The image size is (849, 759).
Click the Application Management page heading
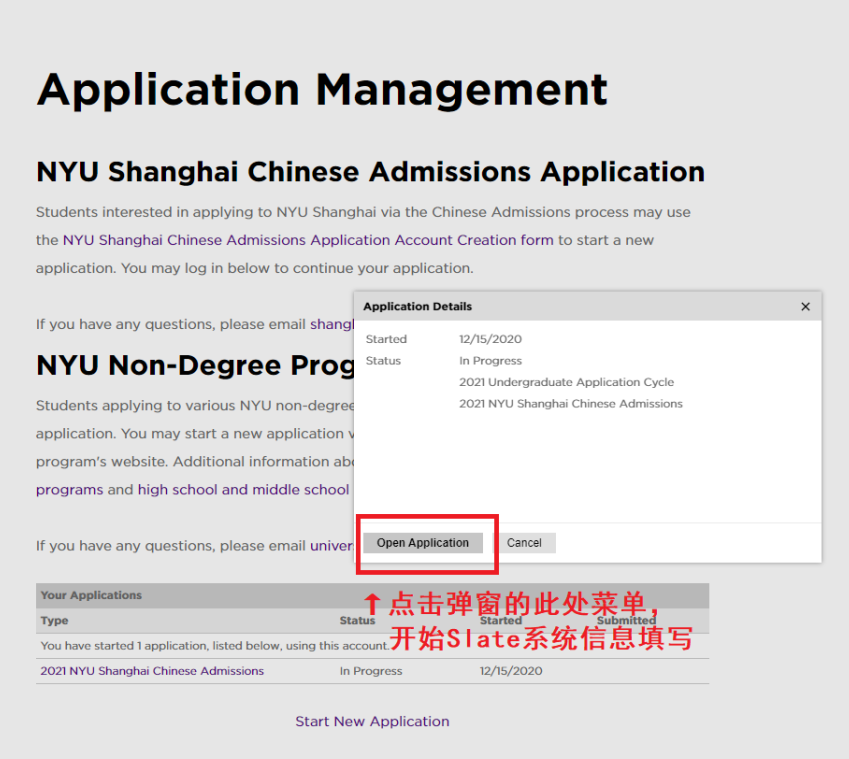click(x=321, y=91)
